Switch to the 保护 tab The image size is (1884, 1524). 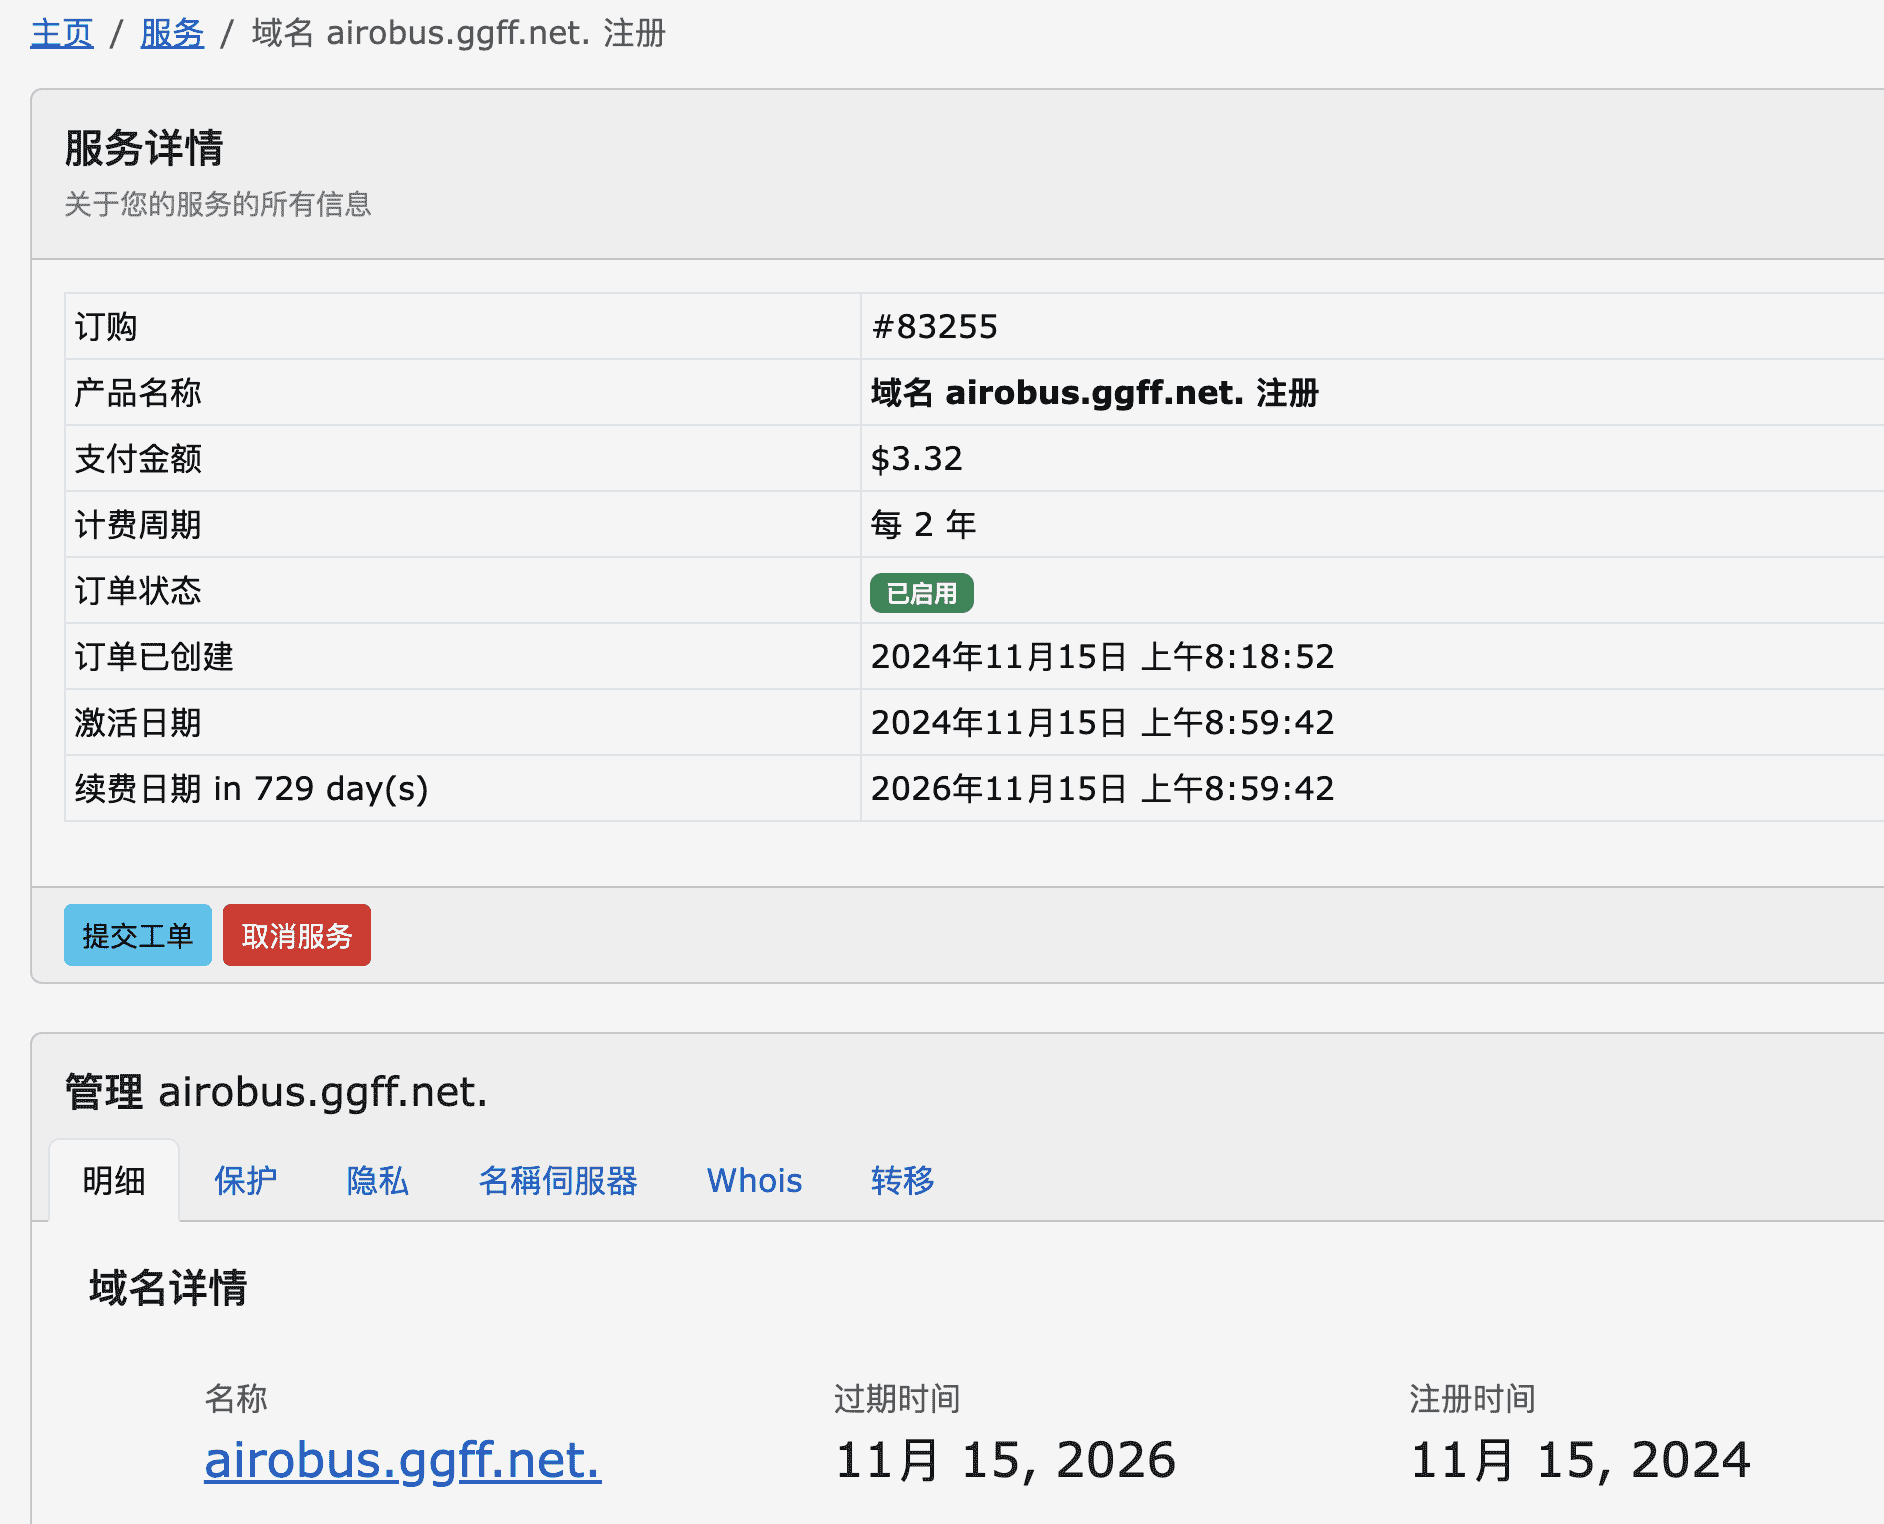245,1181
